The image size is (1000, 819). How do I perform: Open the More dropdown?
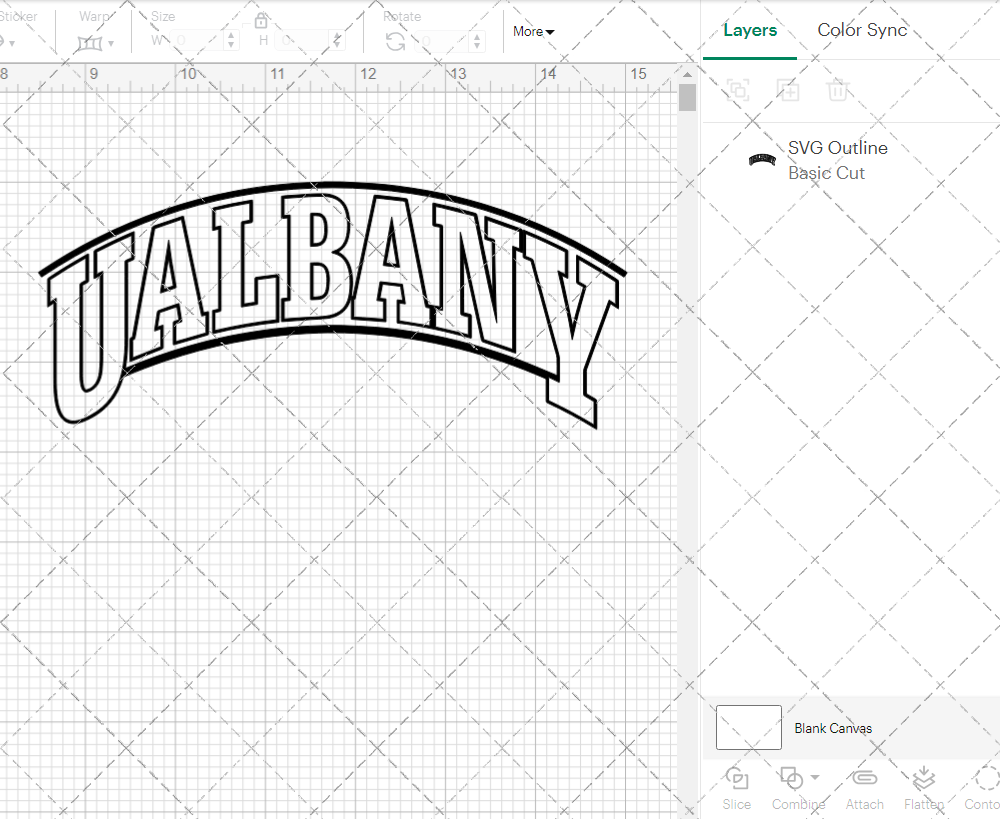click(x=533, y=31)
